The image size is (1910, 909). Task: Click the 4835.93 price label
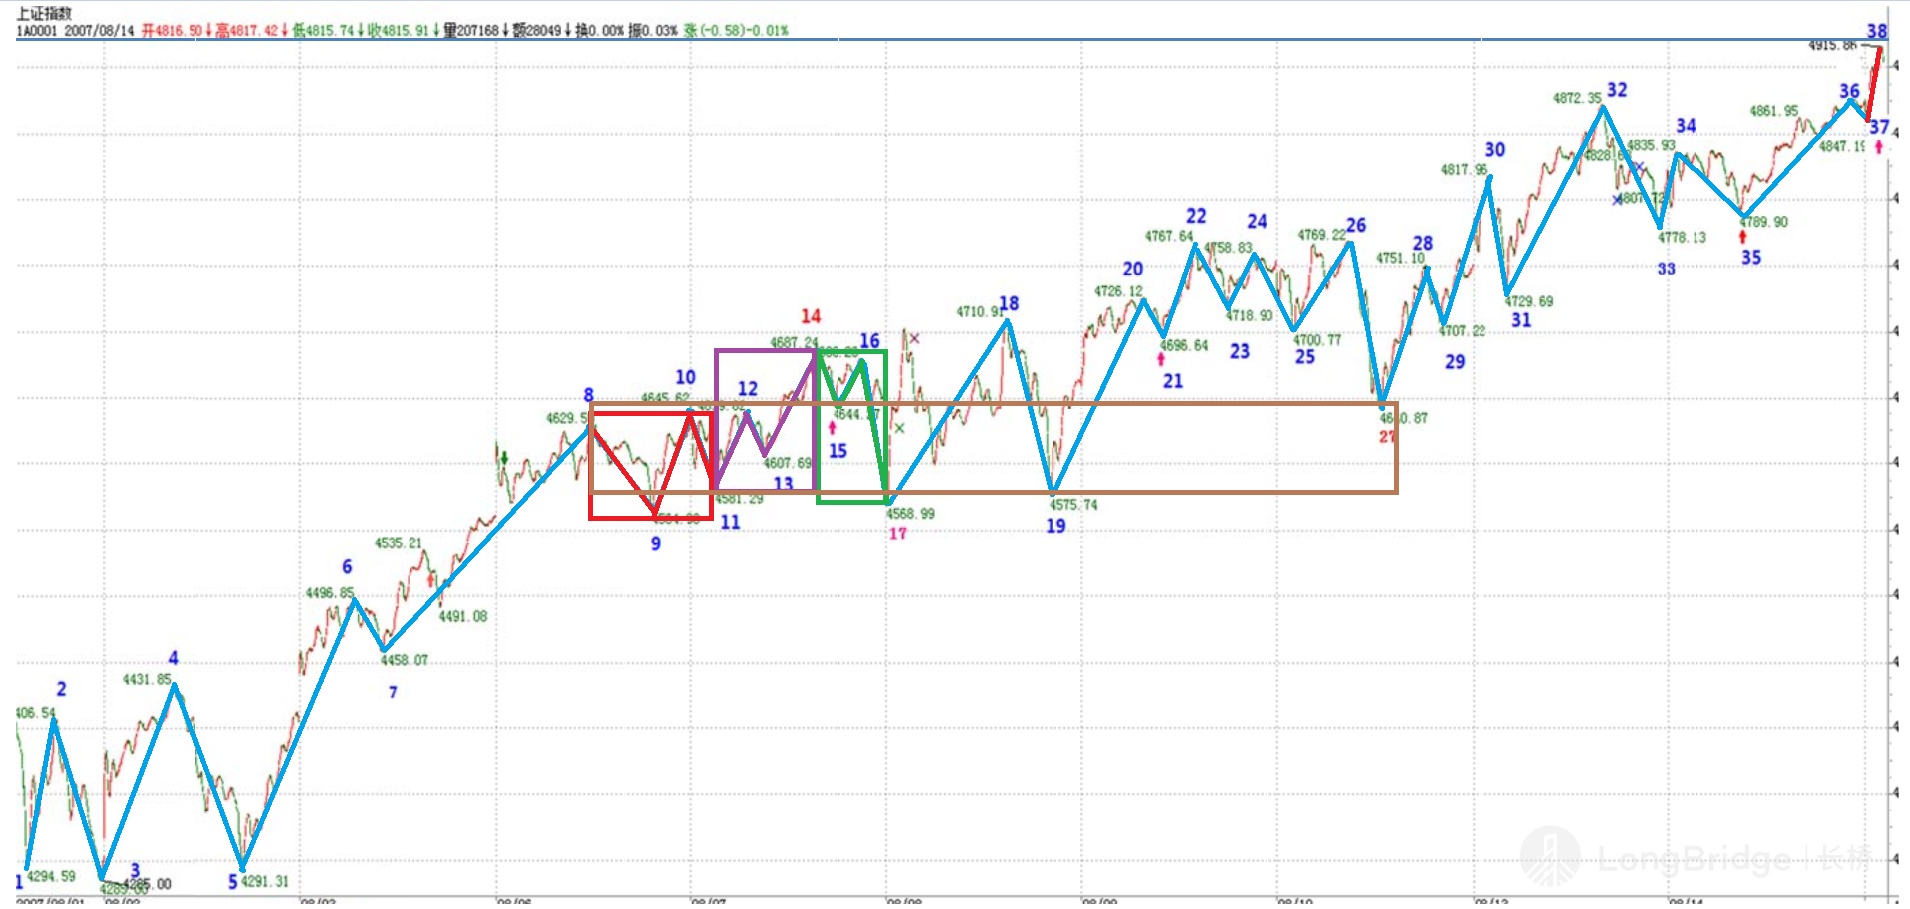tap(1651, 145)
